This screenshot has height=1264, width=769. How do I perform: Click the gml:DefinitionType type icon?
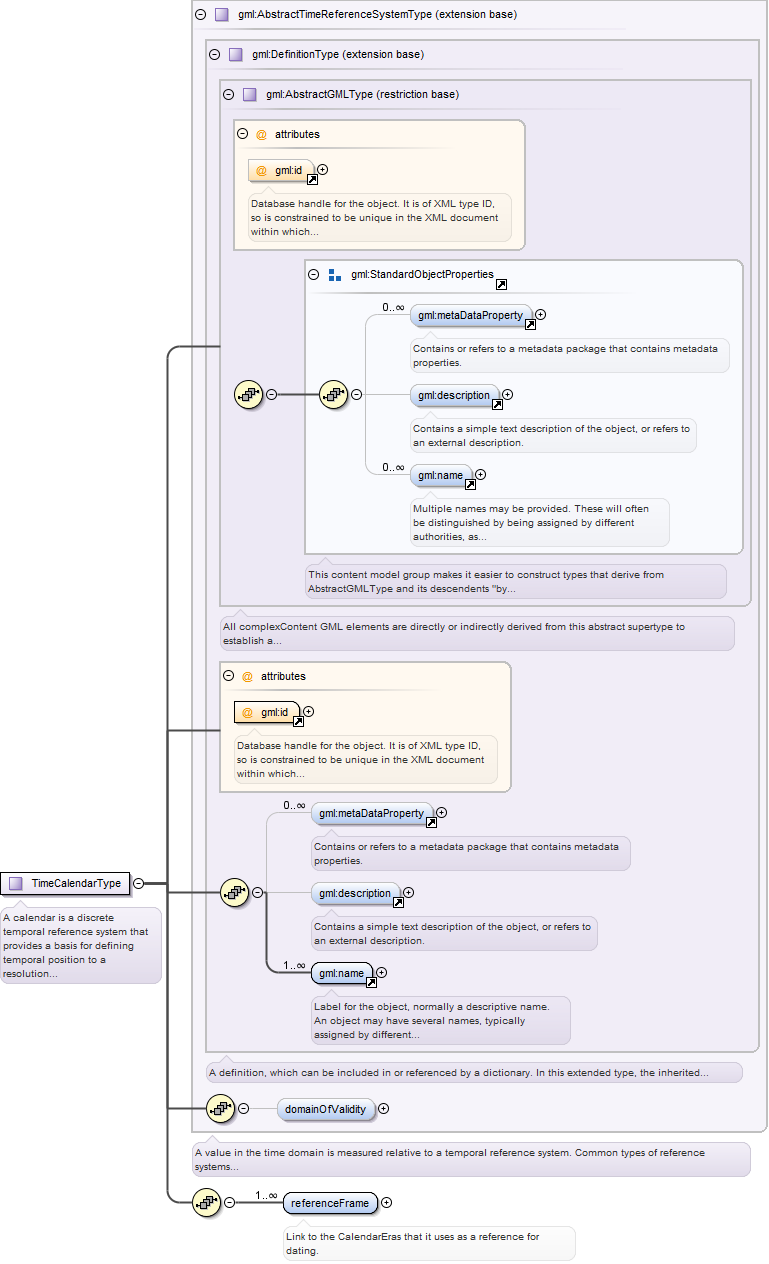click(x=236, y=55)
